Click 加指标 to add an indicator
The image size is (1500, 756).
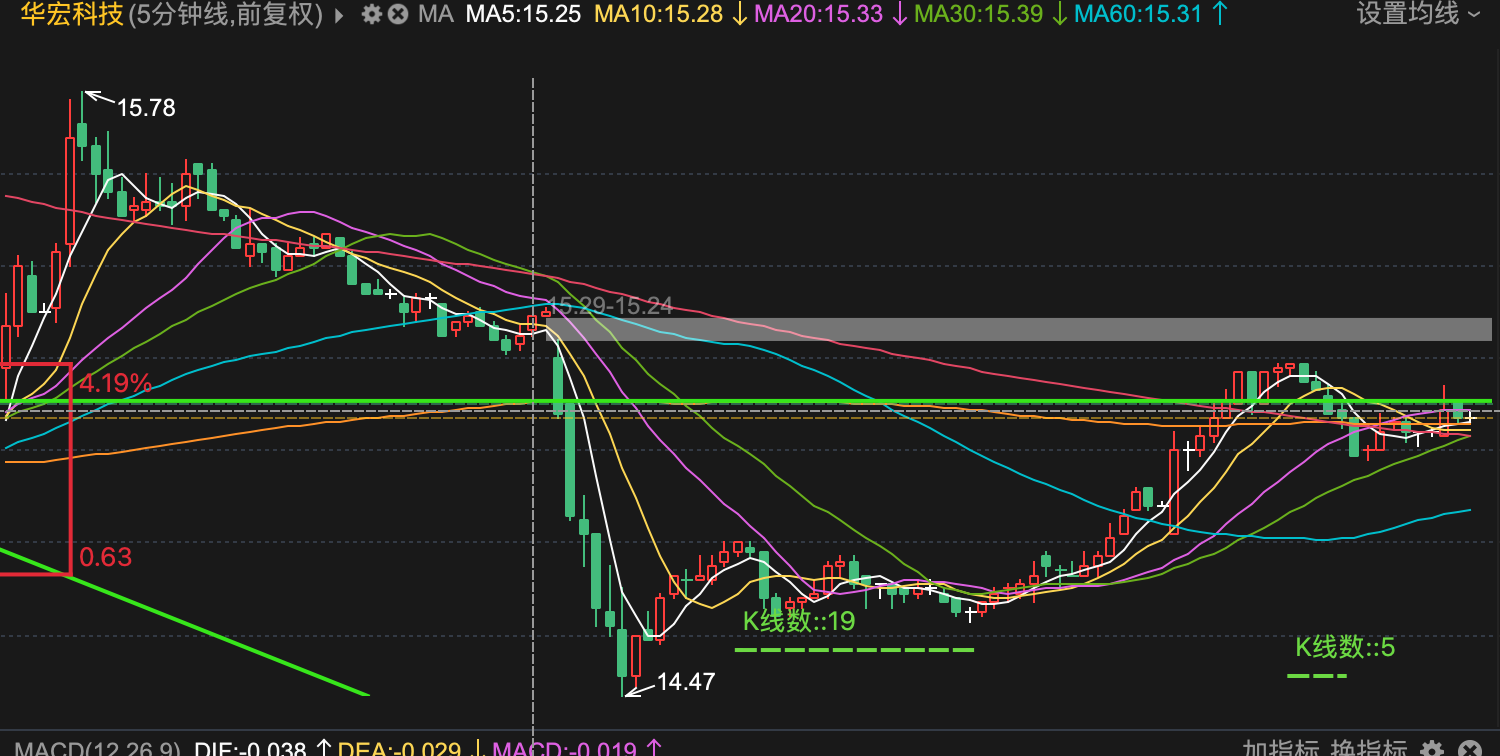(x=1279, y=748)
